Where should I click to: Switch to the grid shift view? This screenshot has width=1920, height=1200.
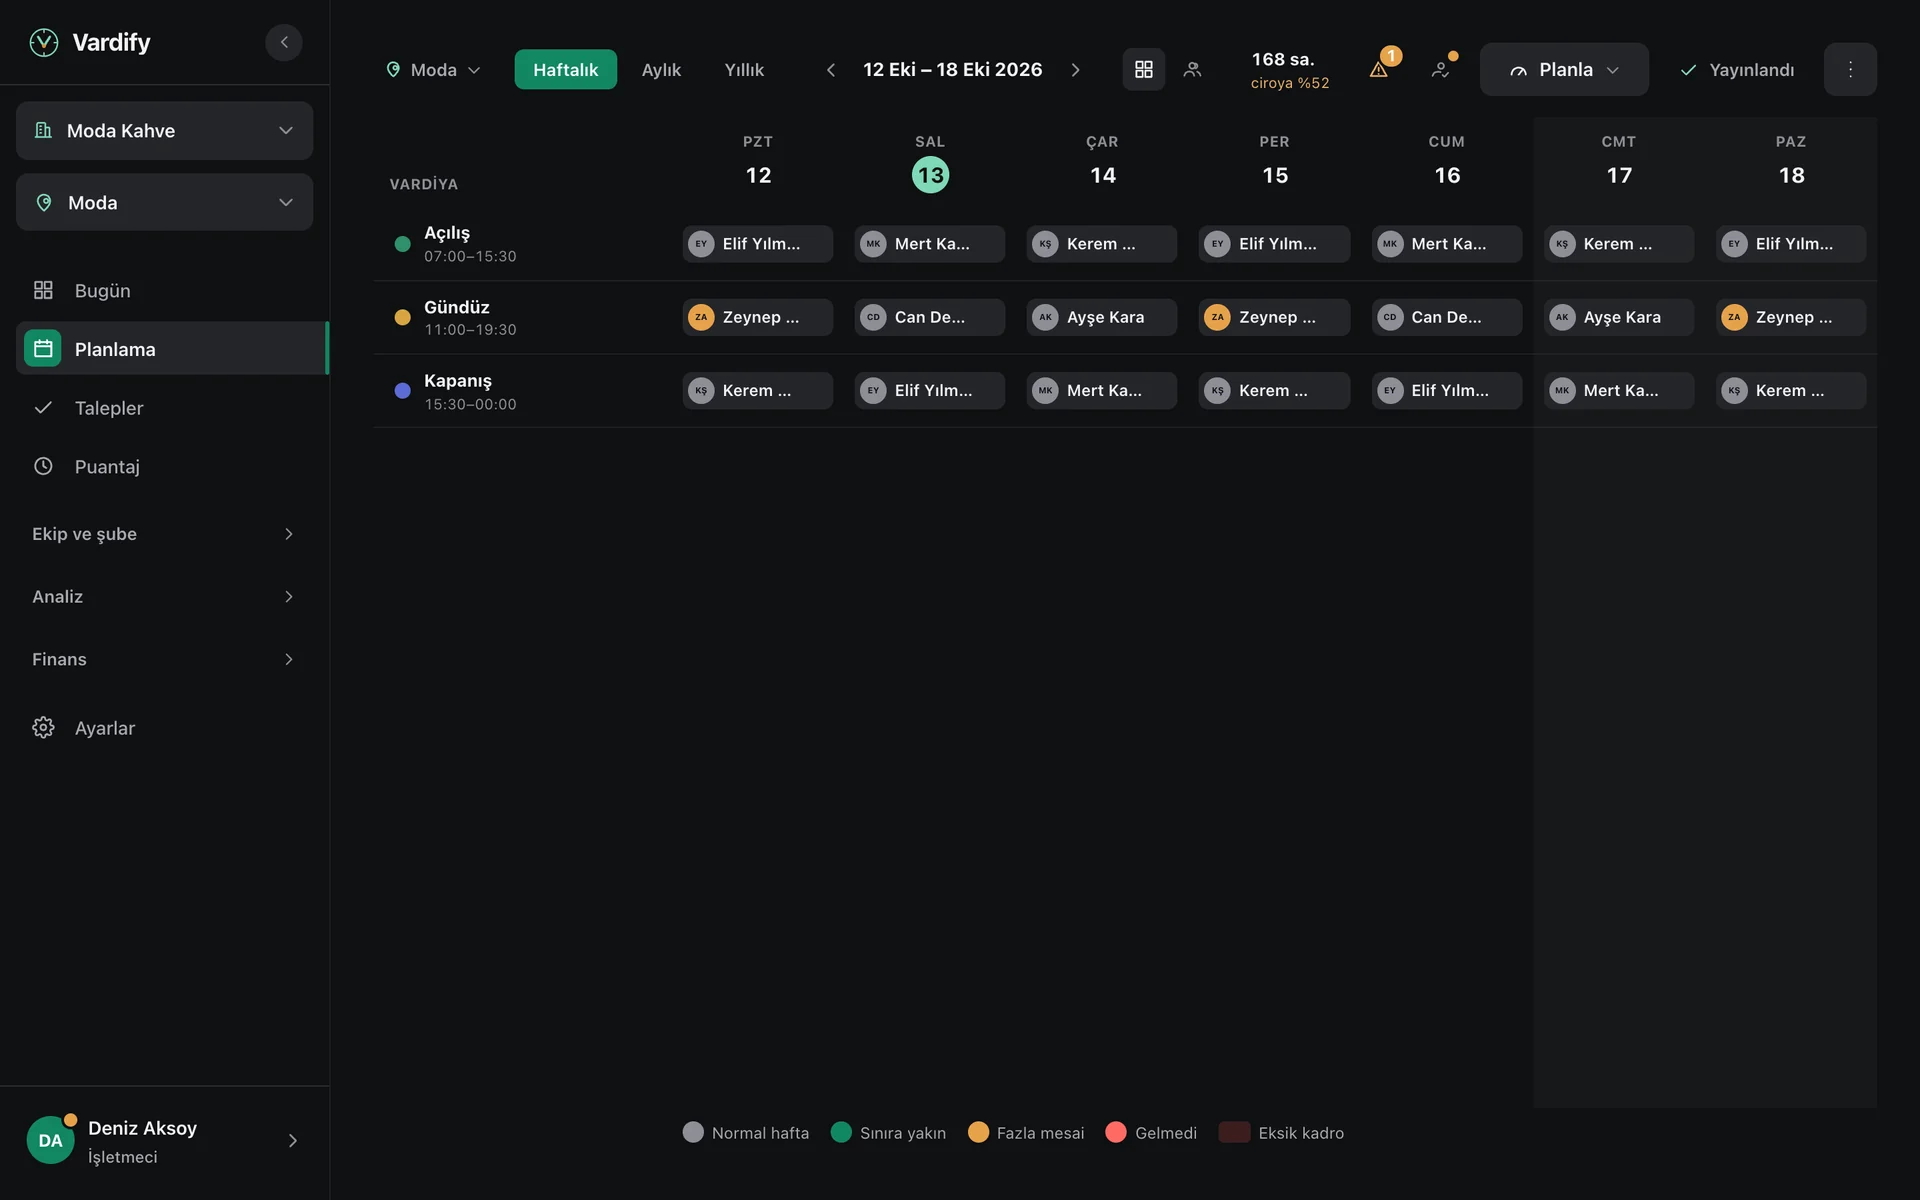click(x=1144, y=69)
